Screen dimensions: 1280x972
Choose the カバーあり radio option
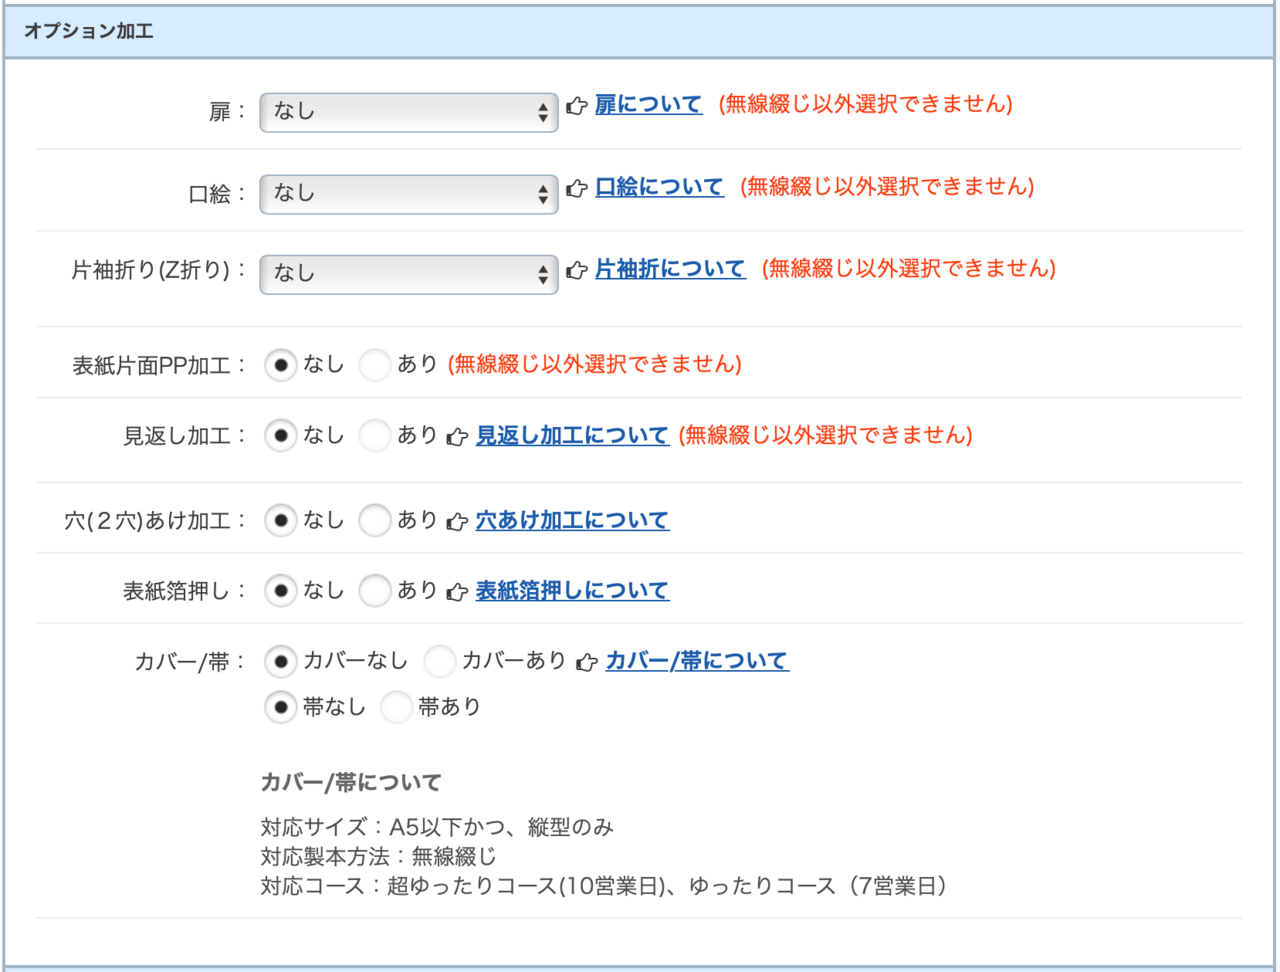pos(439,661)
